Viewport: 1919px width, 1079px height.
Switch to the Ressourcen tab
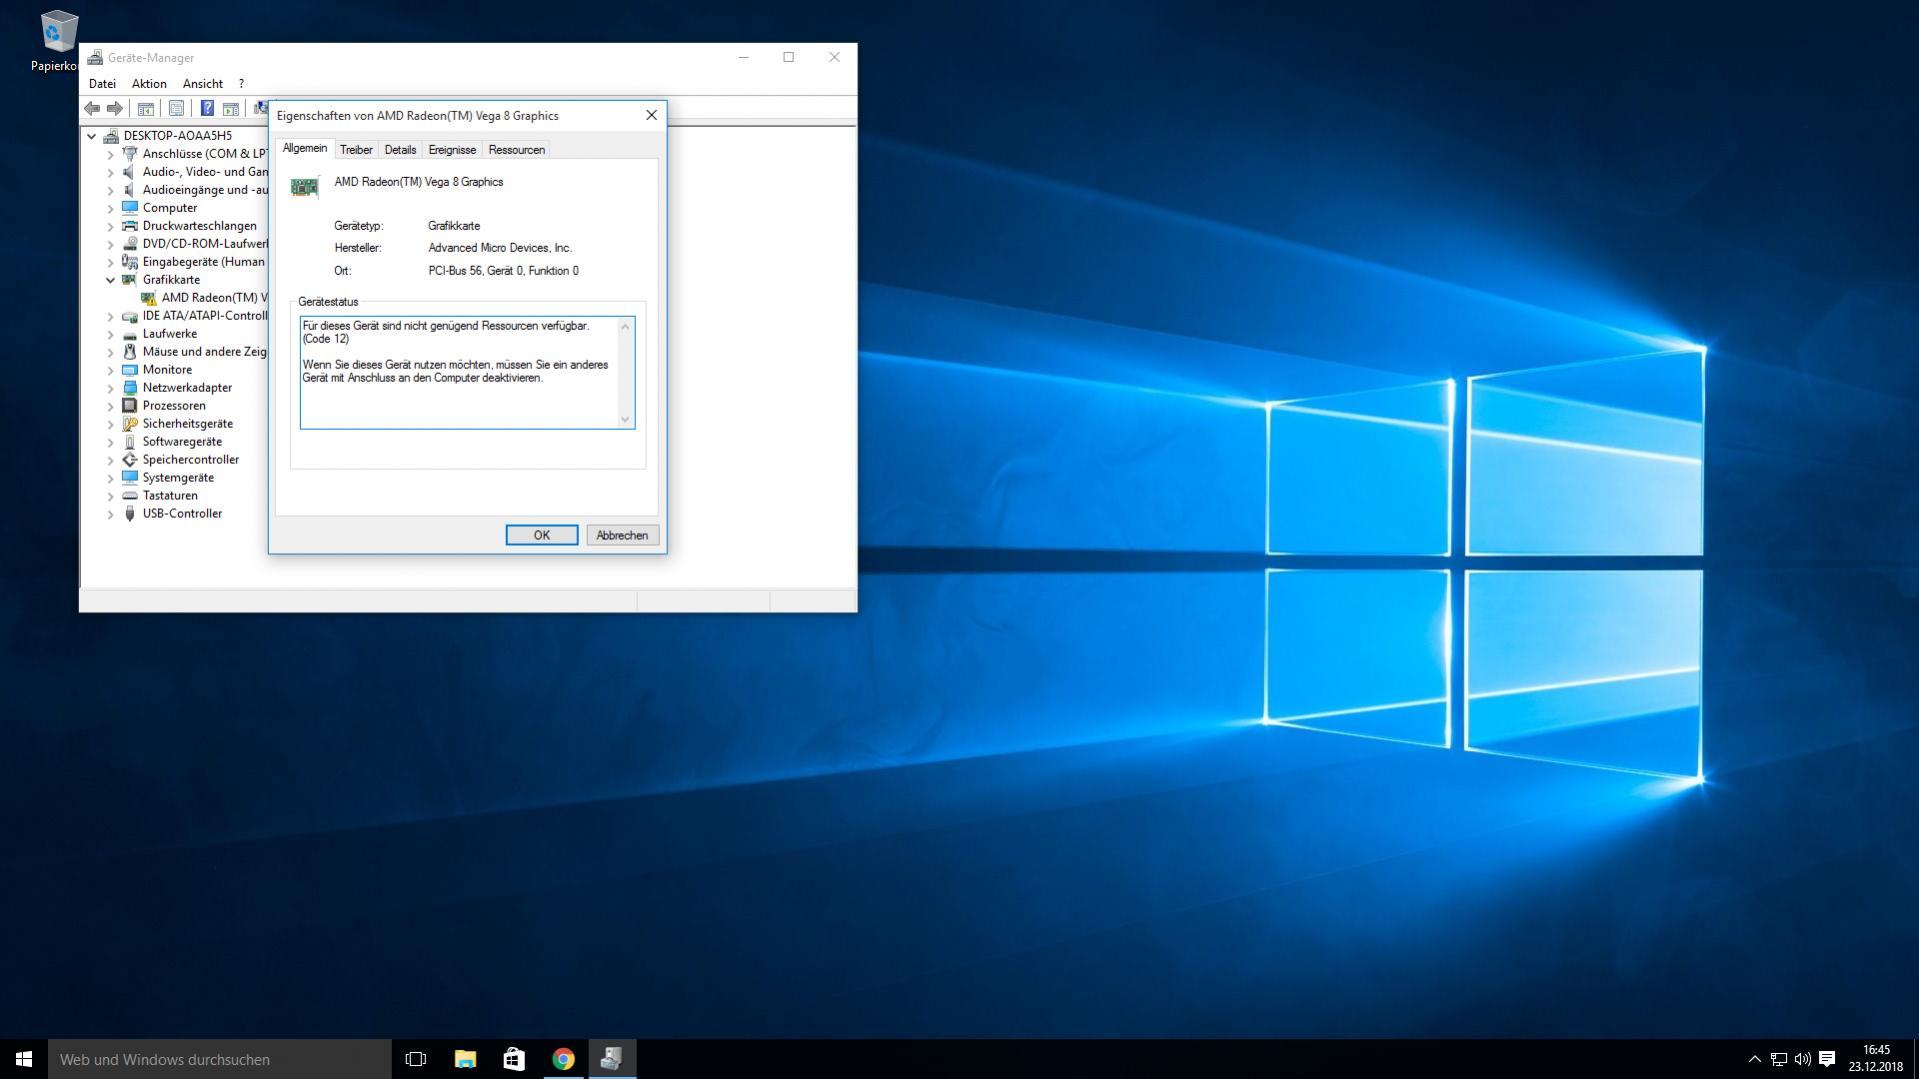(516, 150)
